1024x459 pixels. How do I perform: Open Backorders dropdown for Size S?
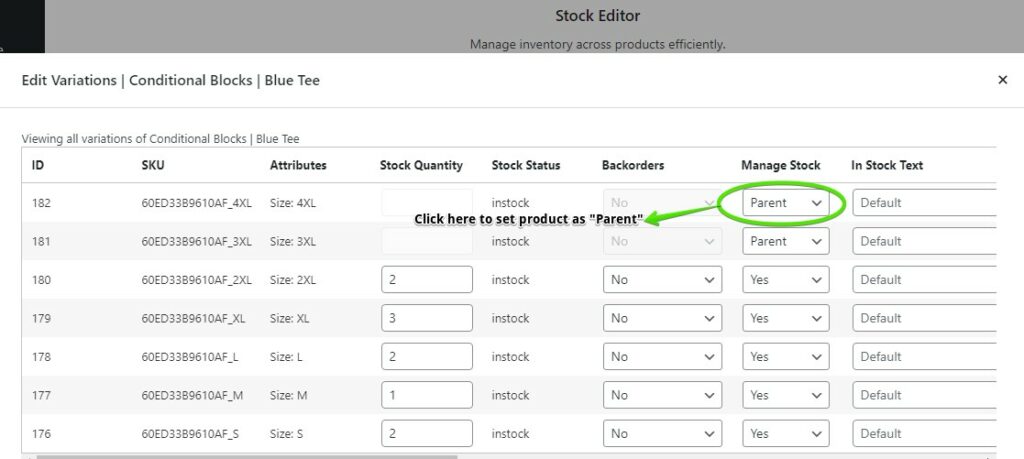(x=662, y=434)
